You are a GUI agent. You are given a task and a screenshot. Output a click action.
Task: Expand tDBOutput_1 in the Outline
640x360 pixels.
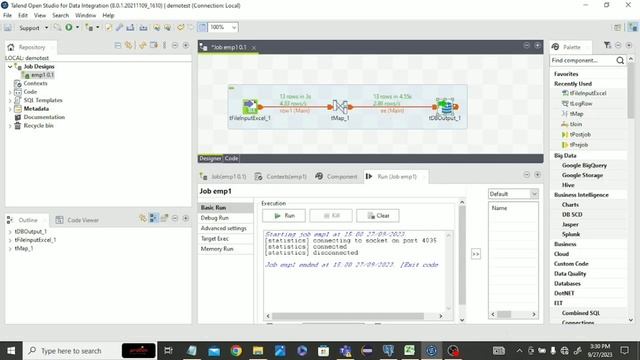click(x=10, y=231)
